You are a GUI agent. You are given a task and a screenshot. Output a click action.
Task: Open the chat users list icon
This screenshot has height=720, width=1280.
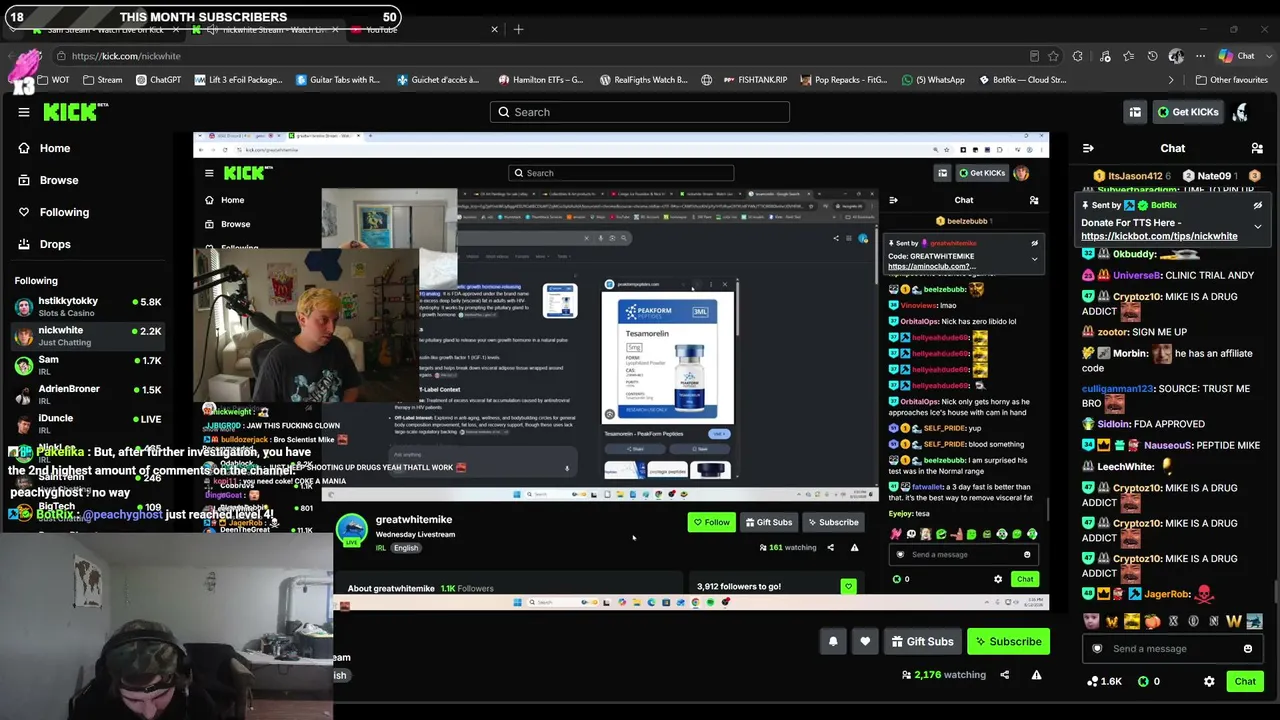(1257, 148)
